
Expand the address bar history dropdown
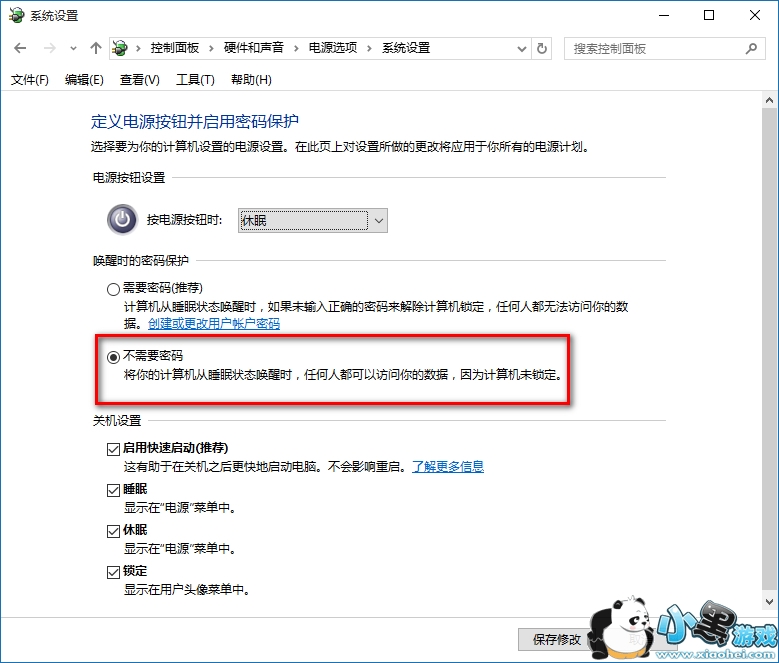(x=522, y=49)
